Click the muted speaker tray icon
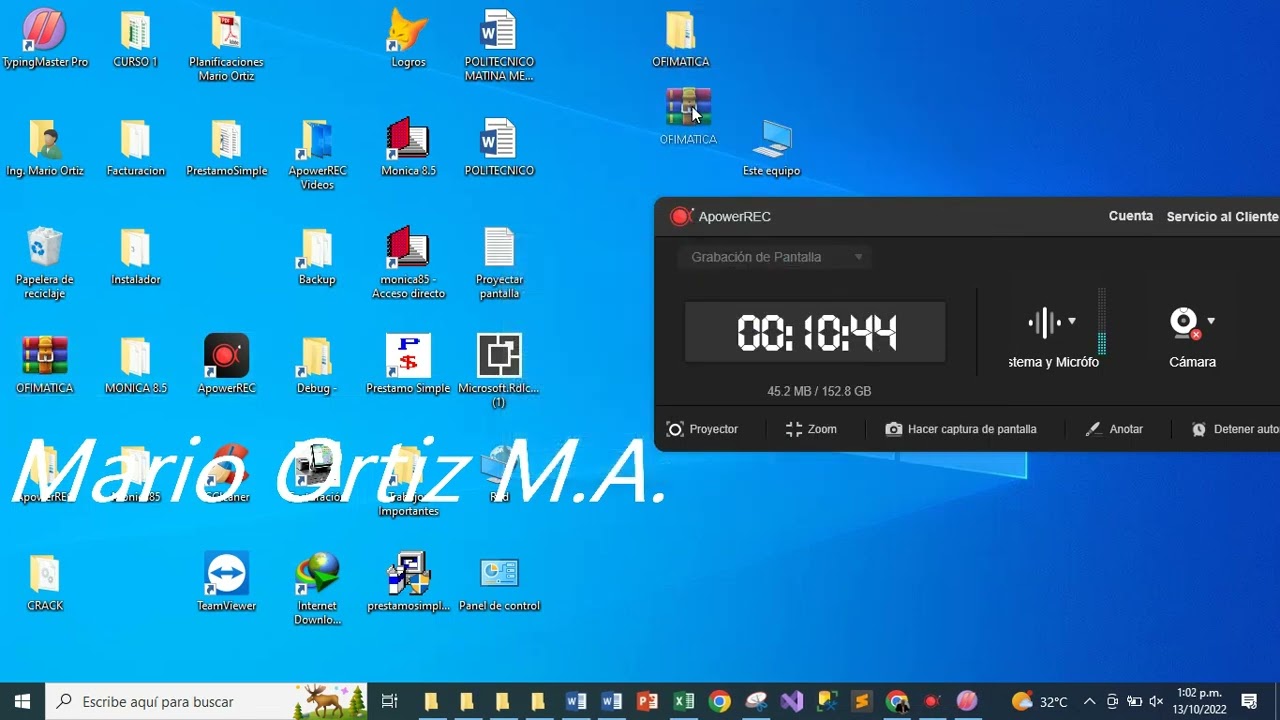 tap(1157, 701)
